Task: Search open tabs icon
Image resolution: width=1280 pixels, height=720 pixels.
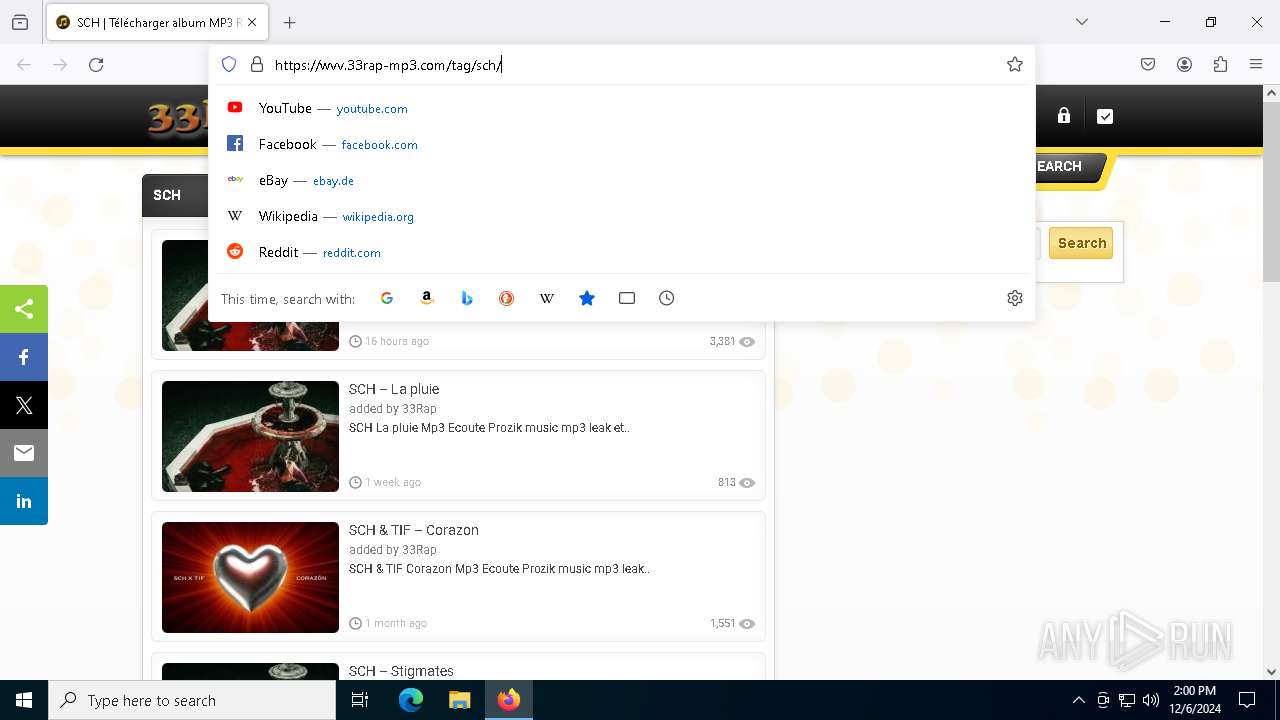Action: 627,298
